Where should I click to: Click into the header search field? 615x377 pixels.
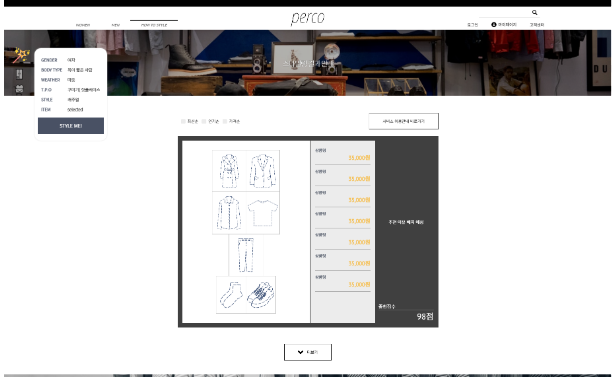coord(504,13)
